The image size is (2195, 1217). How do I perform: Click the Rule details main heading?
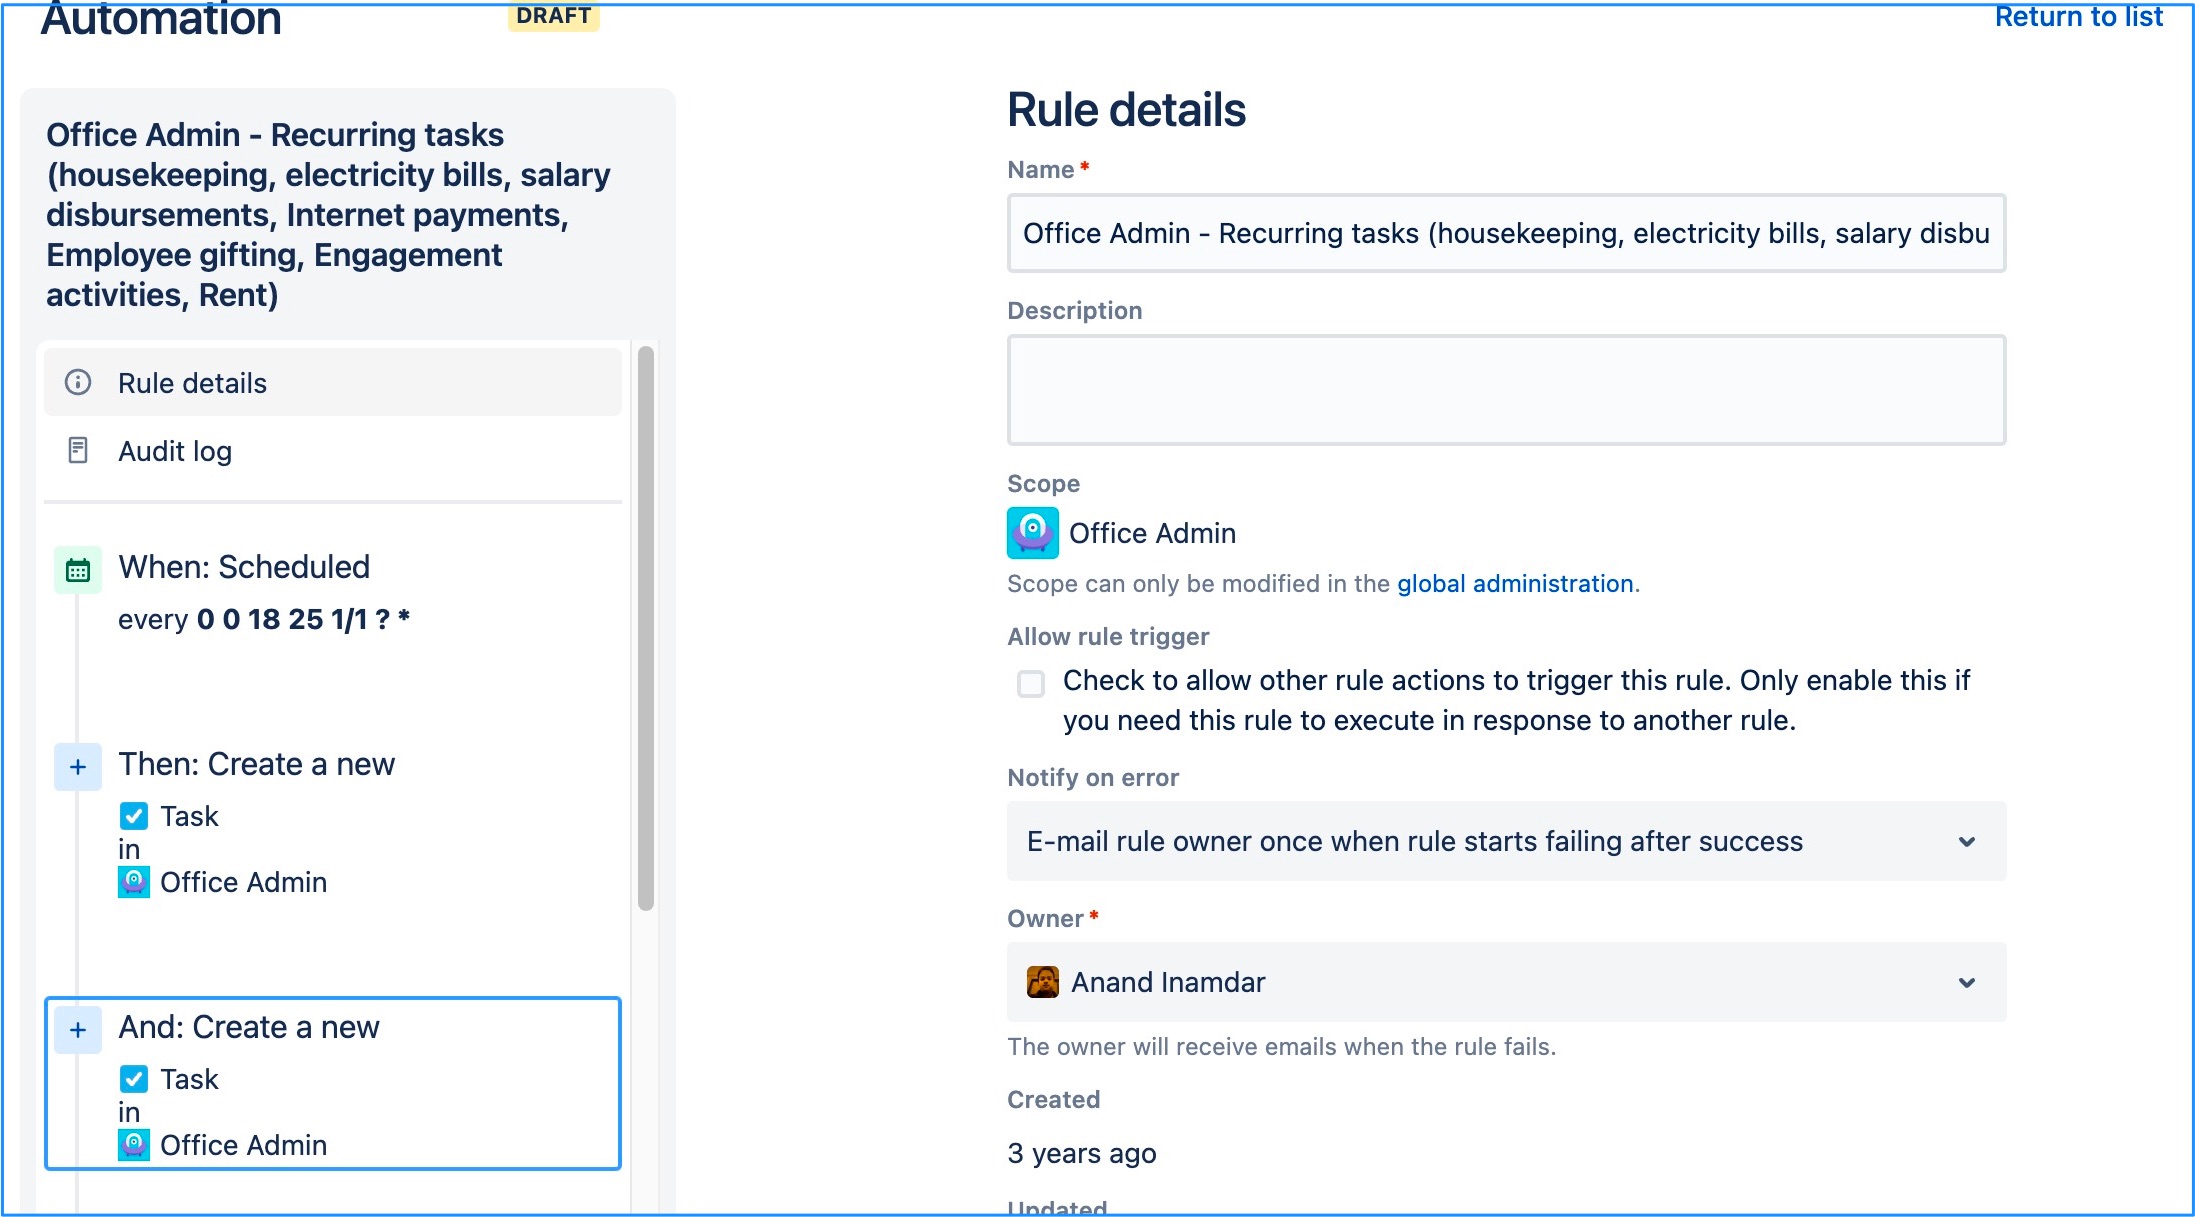[1126, 110]
